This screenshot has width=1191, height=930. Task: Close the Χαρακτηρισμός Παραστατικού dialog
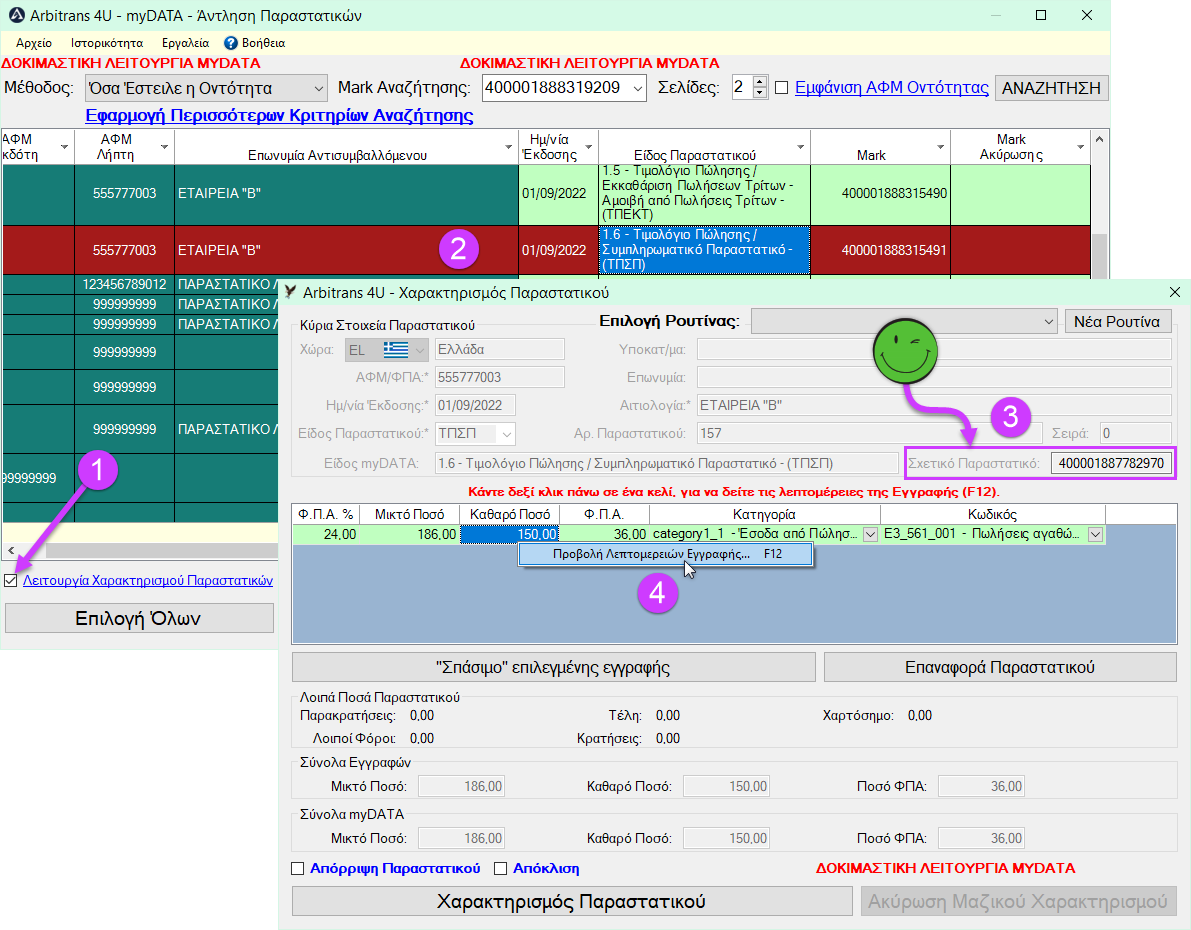tap(1175, 293)
